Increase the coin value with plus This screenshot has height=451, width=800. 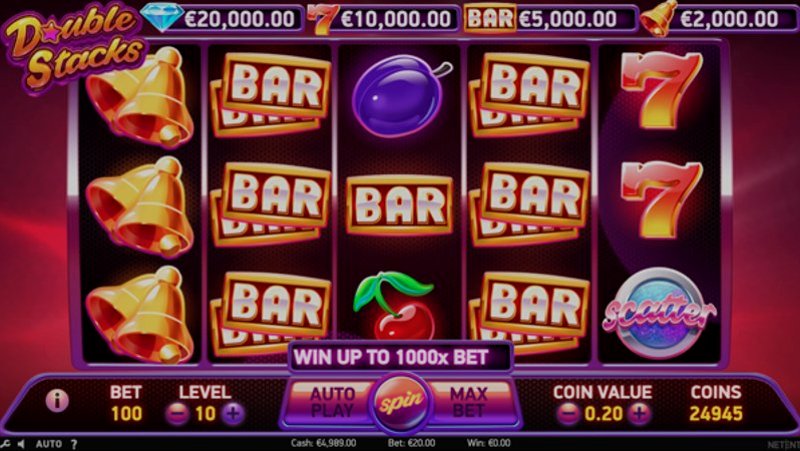coord(639,414)
